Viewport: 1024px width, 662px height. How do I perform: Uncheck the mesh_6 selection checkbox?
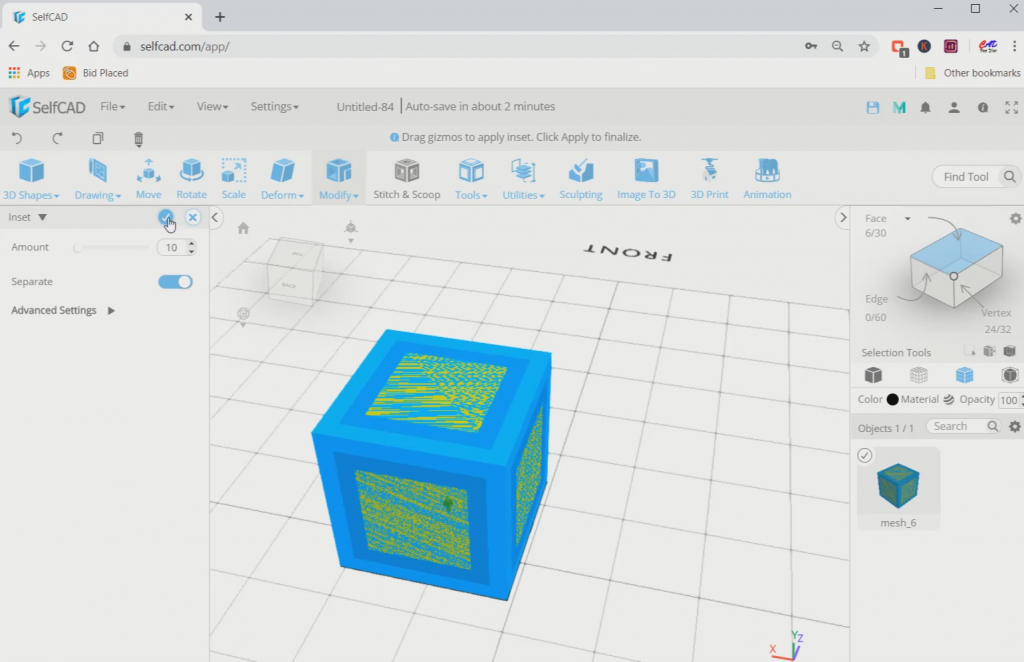point(863,455)
